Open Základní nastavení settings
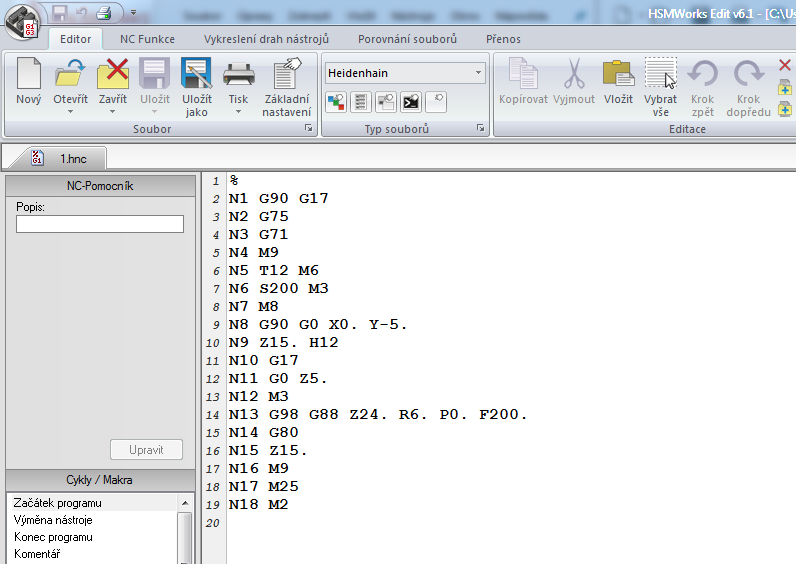The image size is (796, 564). pos(287,76)
